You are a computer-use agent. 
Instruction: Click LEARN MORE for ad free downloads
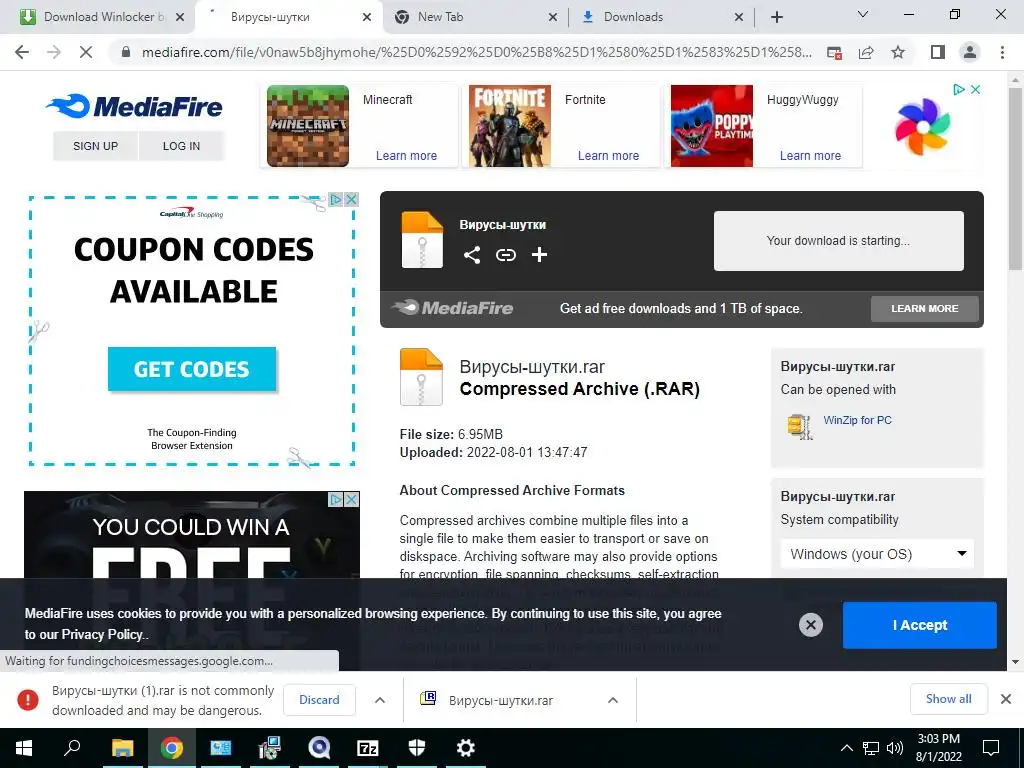925,308
